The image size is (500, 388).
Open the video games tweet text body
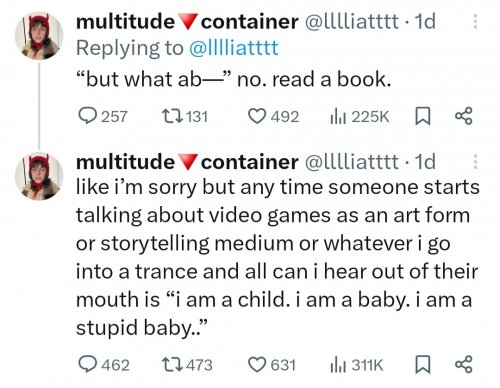[277, 257]
